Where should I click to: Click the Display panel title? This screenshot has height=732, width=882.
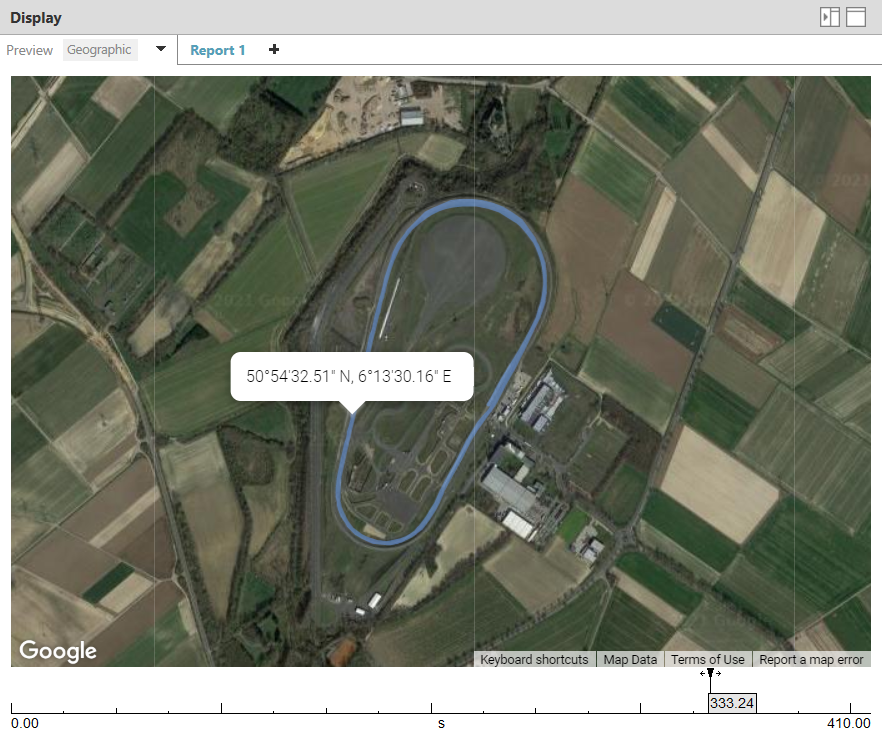pyautogui.click(x=36, y=18)
